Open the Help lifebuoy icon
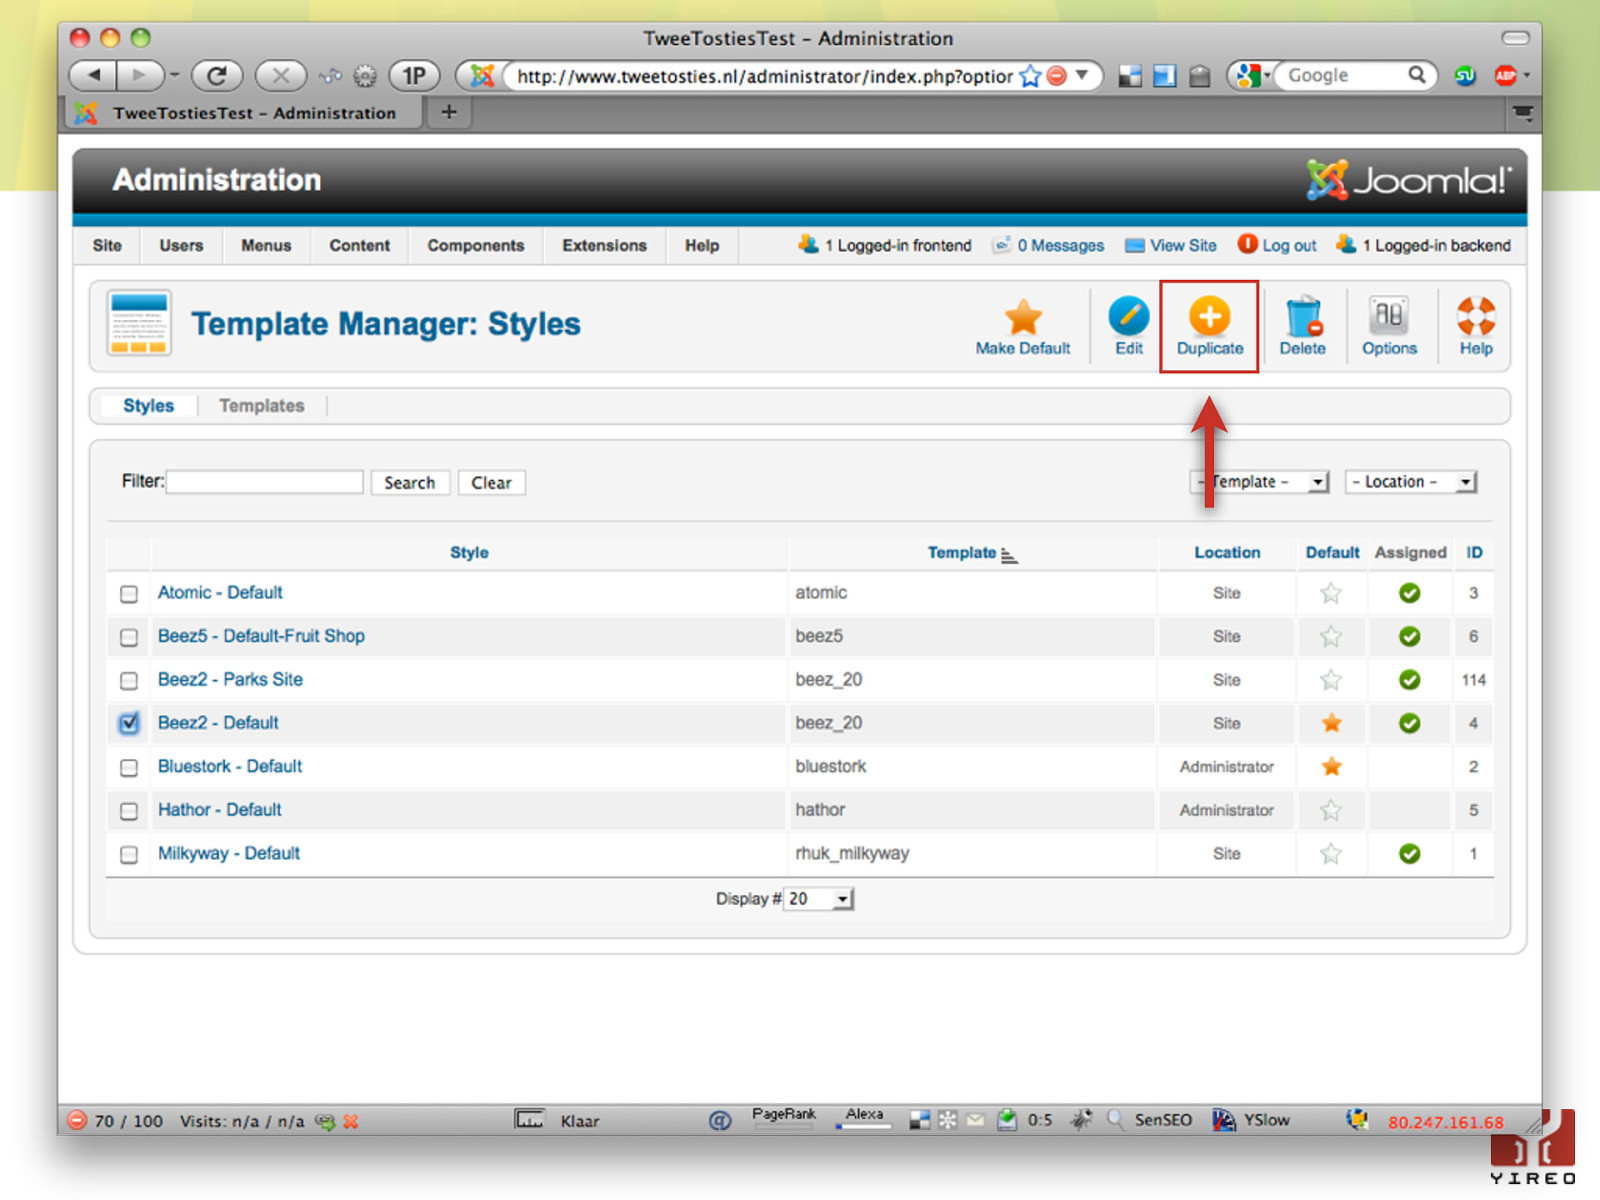The width and height of the screenshot is (1600, 1200). coord(1475,316)
